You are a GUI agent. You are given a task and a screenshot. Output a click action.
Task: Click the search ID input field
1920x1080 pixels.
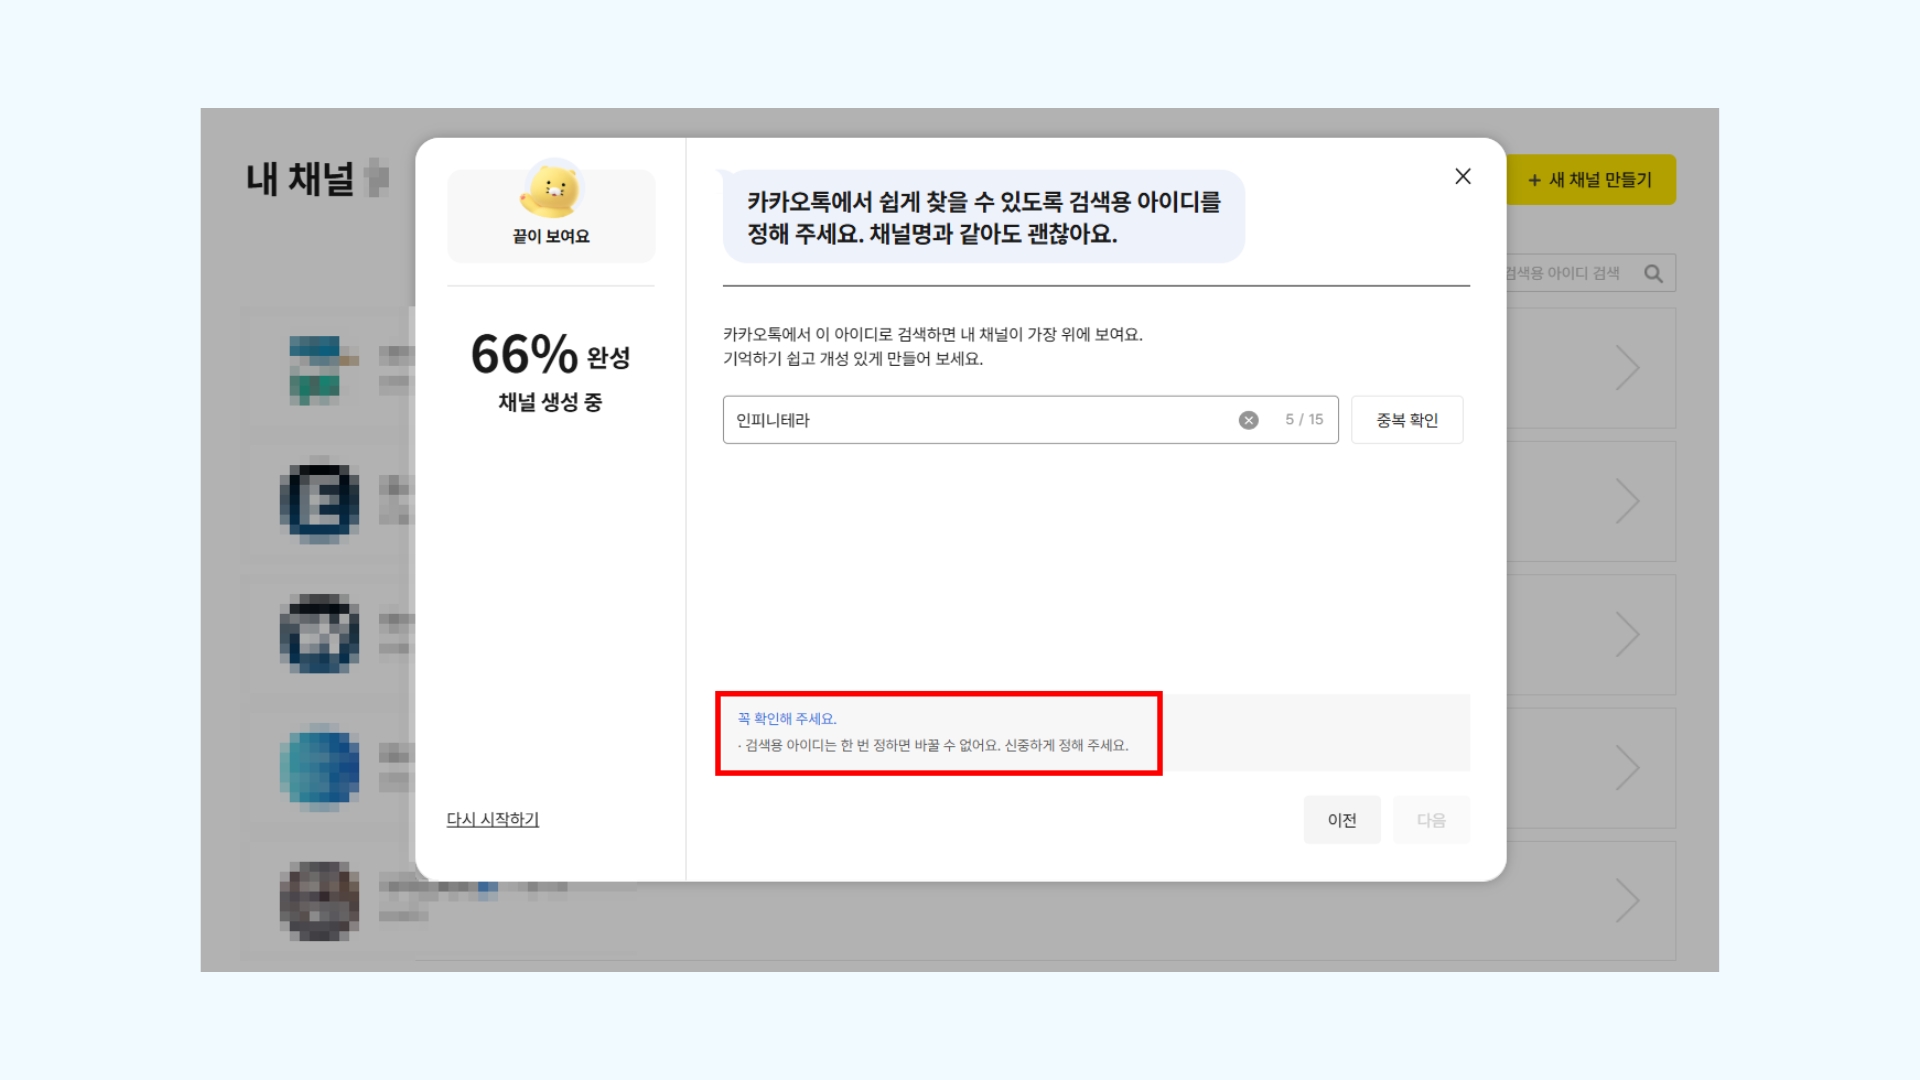coord(980,420)
